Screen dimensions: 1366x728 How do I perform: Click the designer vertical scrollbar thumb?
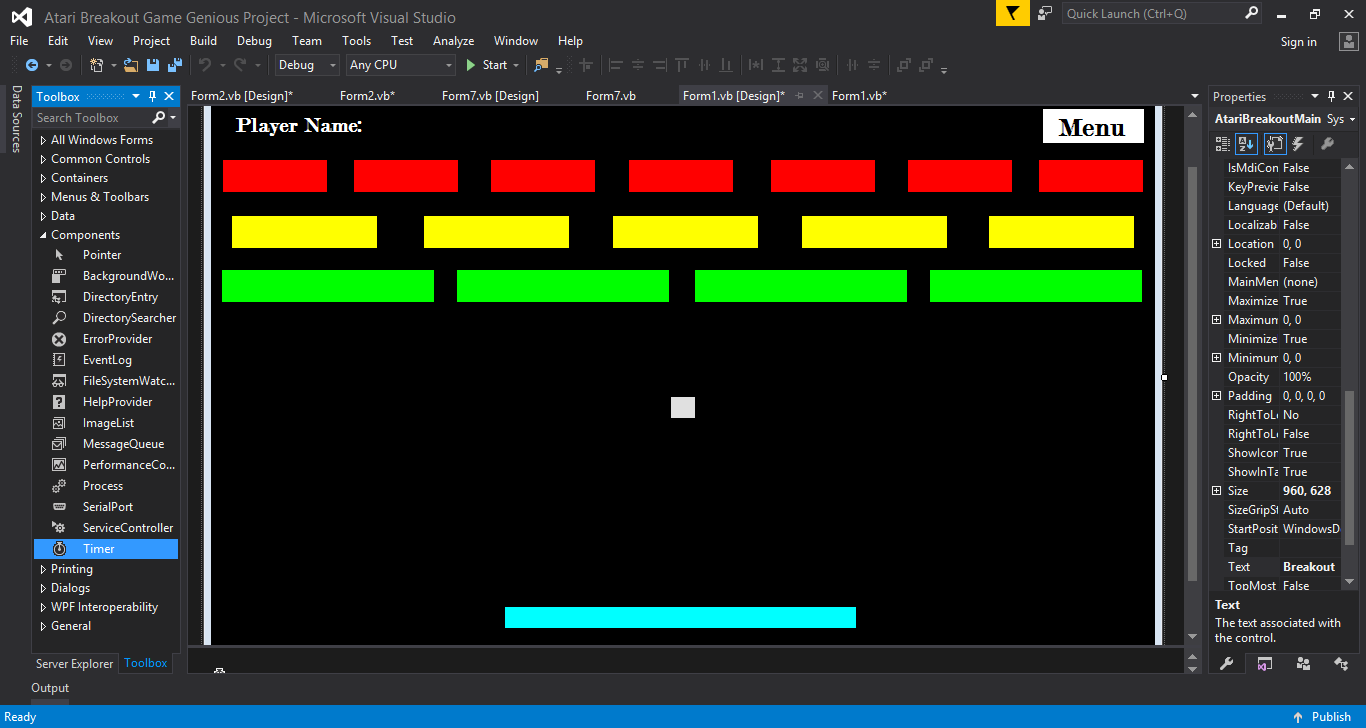tap(1192, 373)
